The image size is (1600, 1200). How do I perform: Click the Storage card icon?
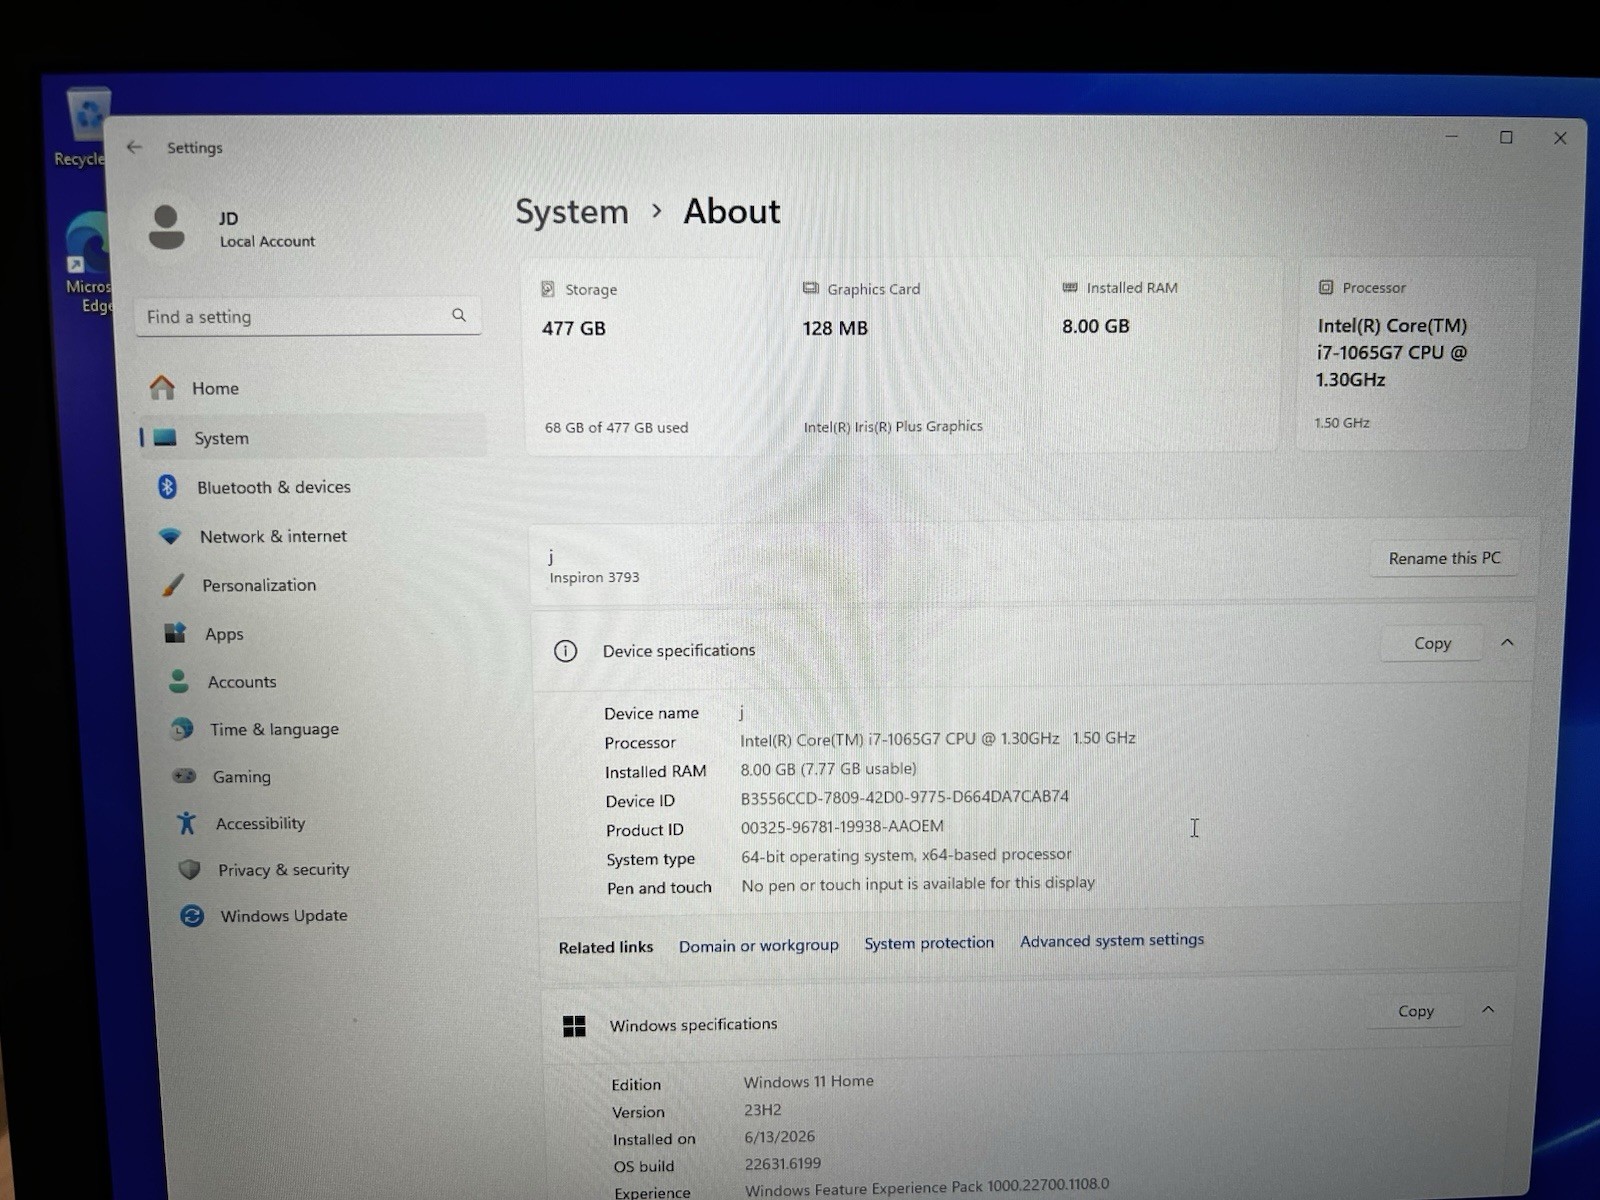548,289
